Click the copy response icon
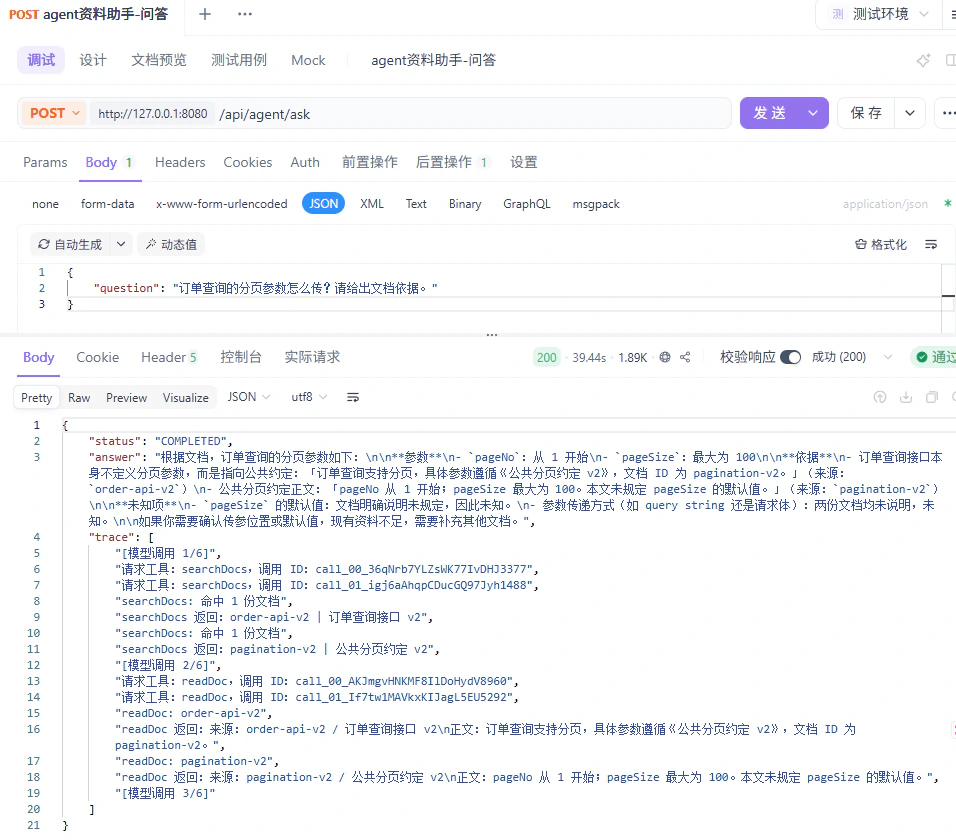The width and height of the screenshot is (956, 840). (932, 397)
